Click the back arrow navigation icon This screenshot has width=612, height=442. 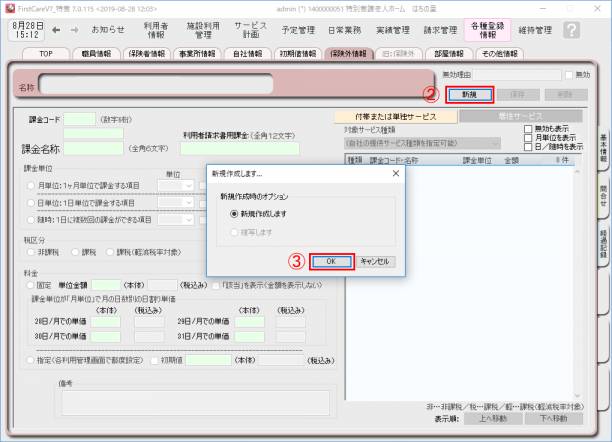click(55, 30)
